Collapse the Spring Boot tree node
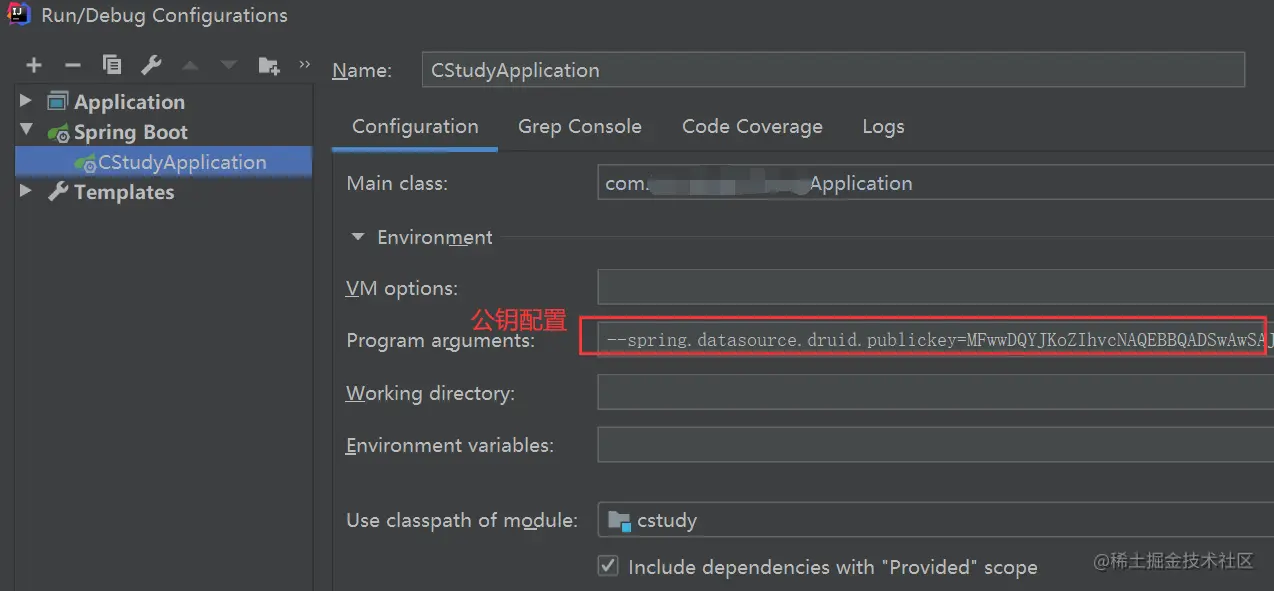The width and height of the screenshot is (1274, 591). point(26,131)
